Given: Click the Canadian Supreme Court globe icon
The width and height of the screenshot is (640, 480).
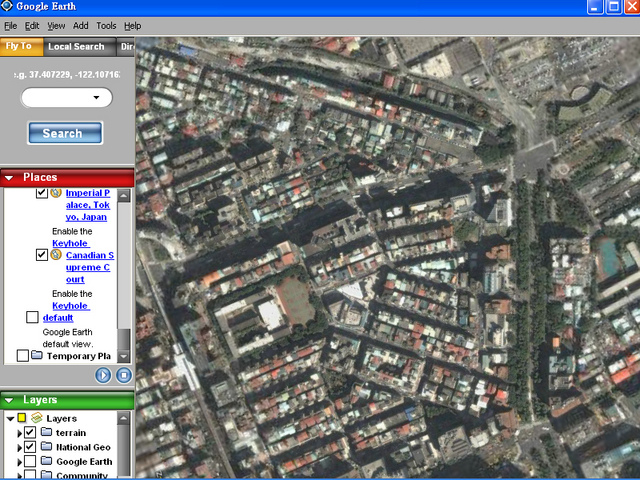Looking at the screenshot, I should coord(56,255).
